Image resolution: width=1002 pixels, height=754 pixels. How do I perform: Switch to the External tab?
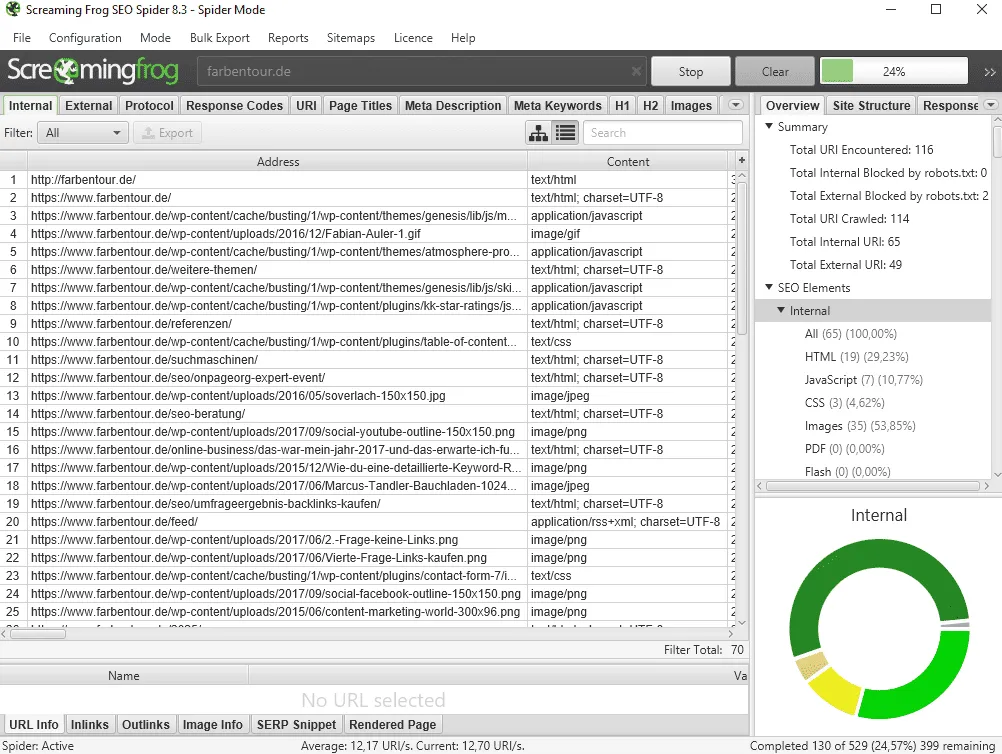point(89,105)
